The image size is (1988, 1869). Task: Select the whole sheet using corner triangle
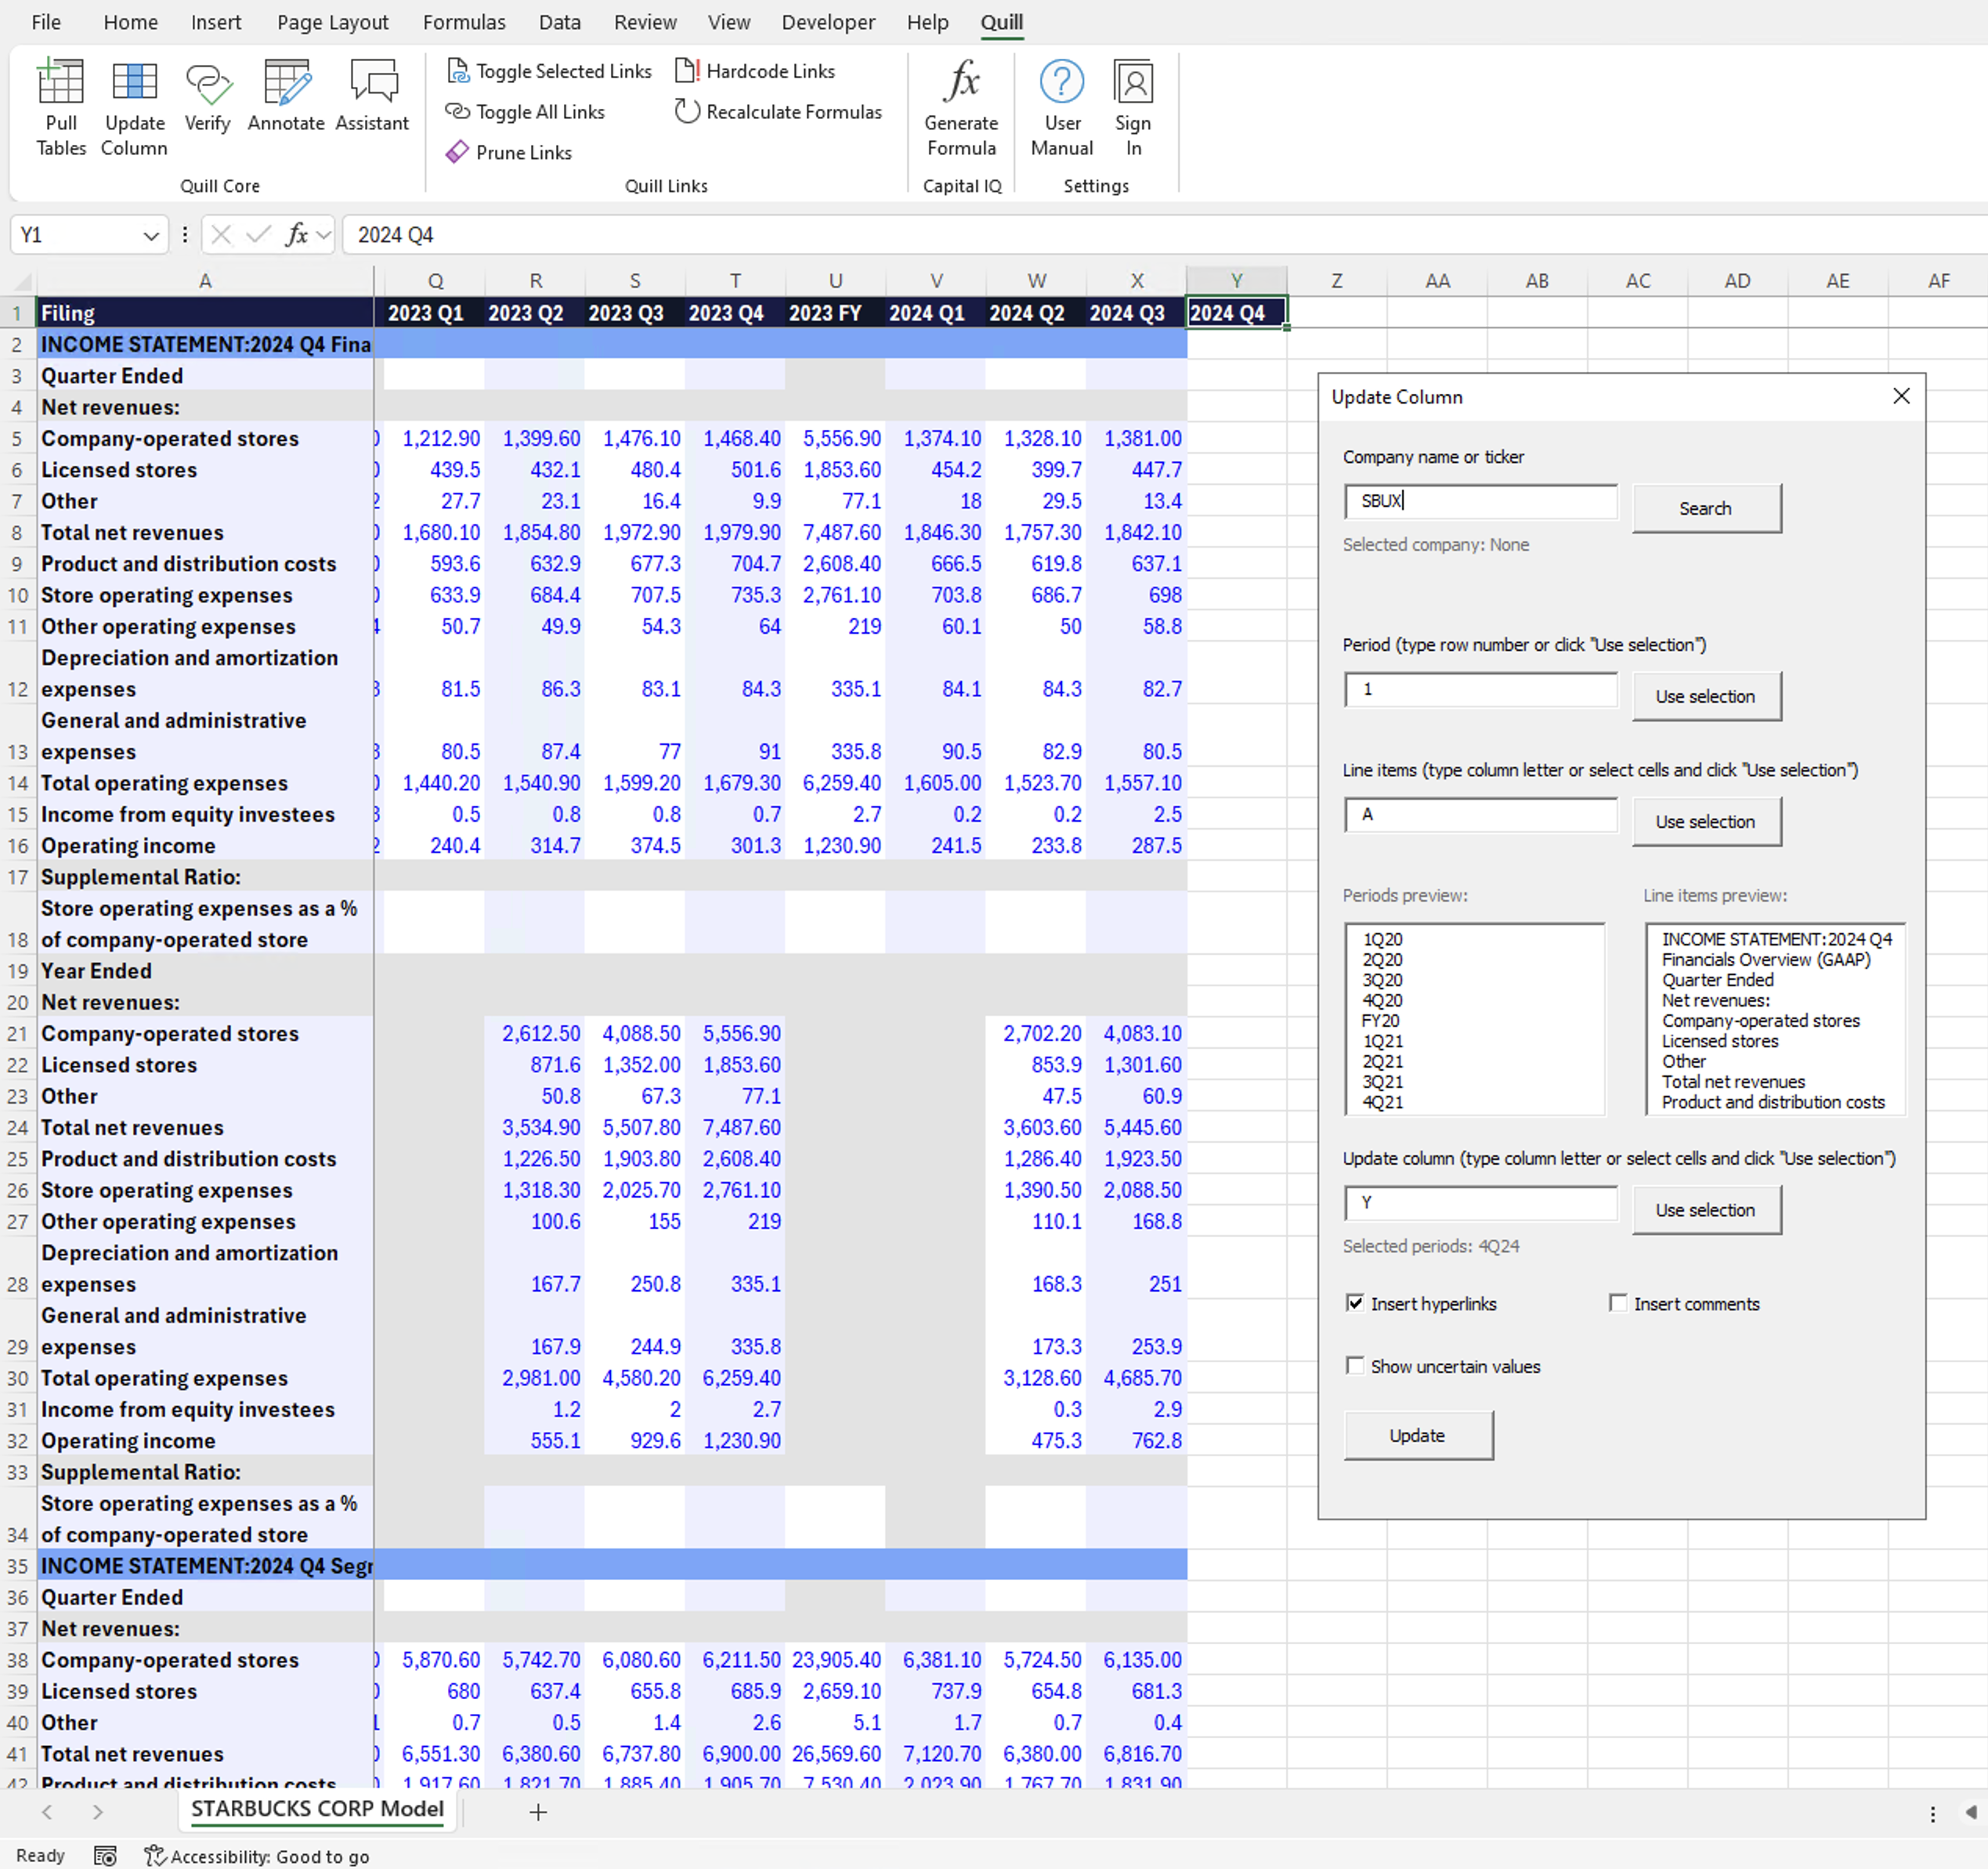(x=22, y=281)
